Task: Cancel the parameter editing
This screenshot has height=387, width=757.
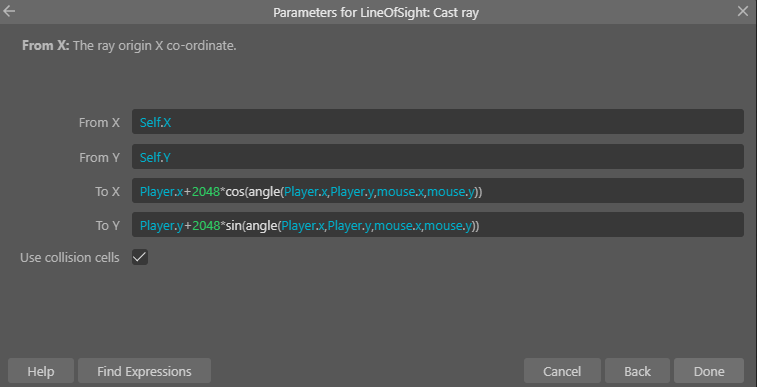Action: pos(562,371)
